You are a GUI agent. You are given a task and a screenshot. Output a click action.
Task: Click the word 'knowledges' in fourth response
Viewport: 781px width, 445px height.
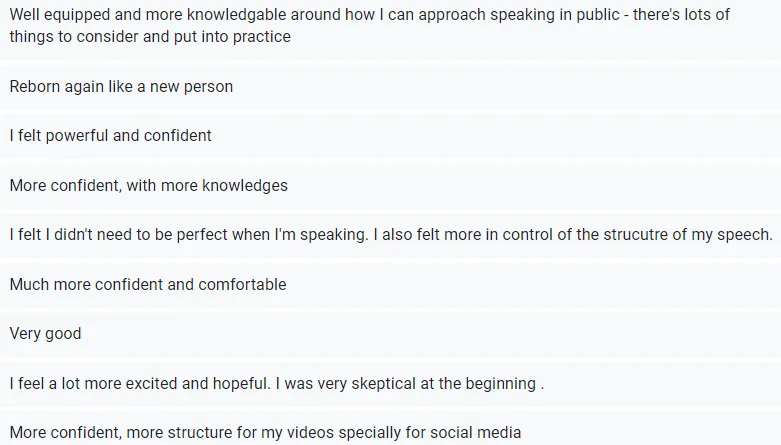point(245,185)
